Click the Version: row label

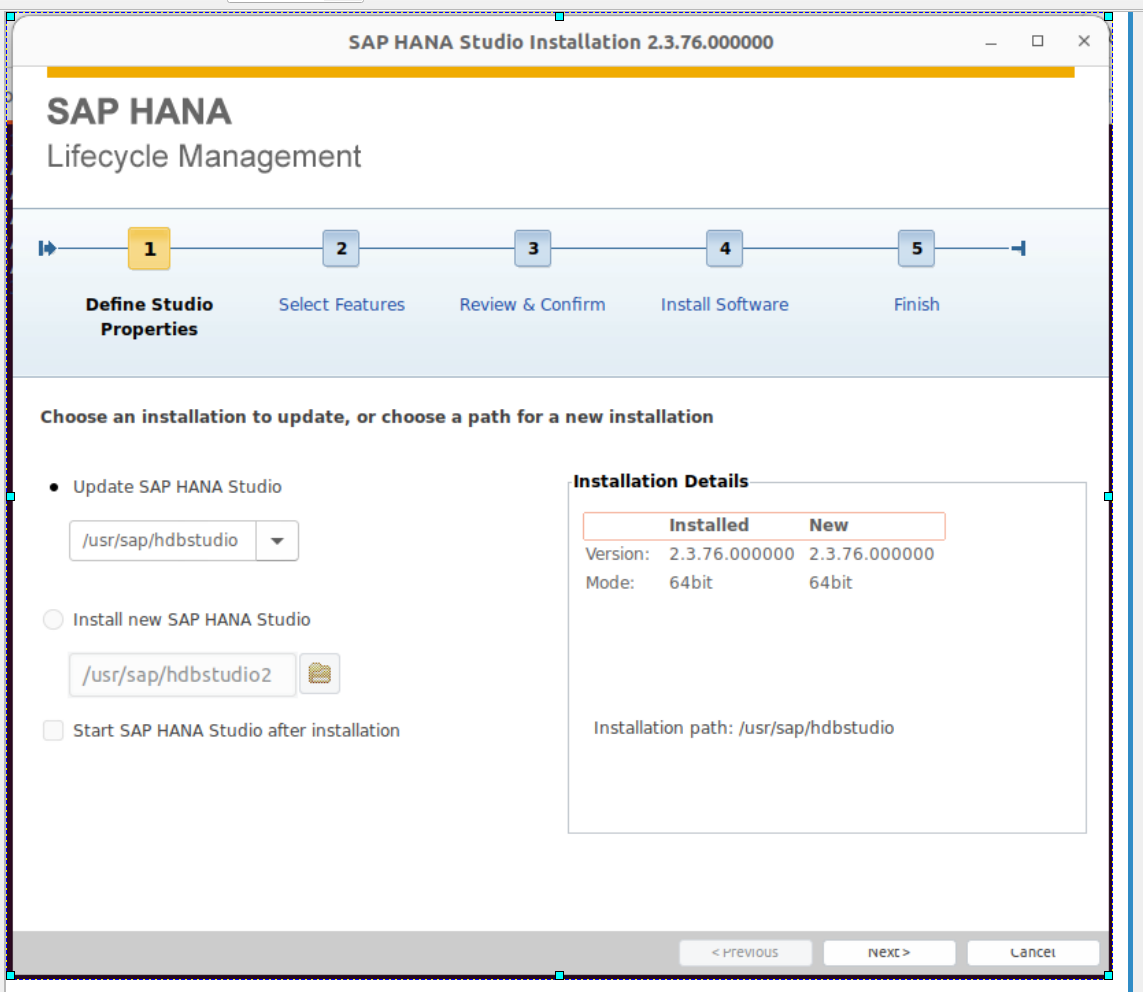click(617, 554)
